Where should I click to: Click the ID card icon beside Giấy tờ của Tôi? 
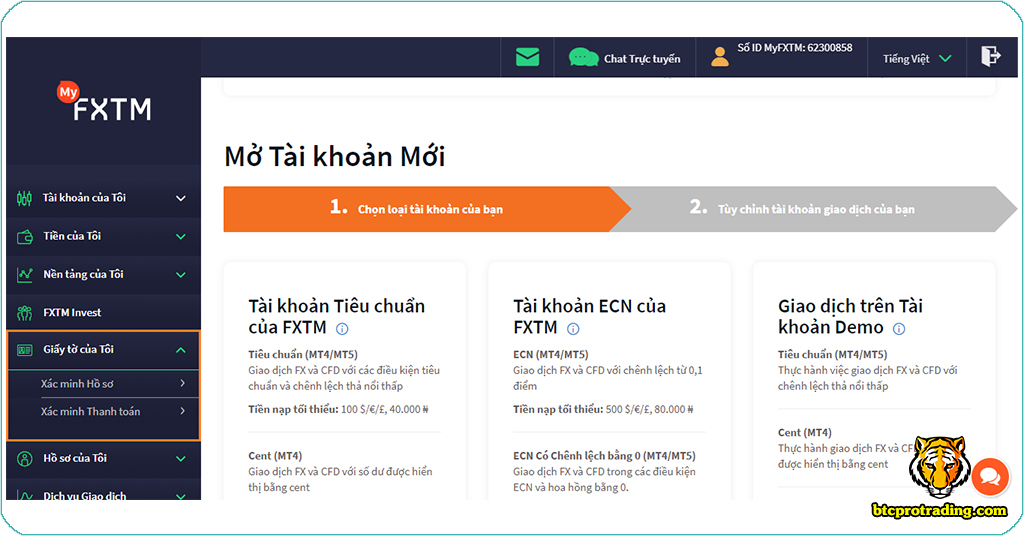pos(25,350)
